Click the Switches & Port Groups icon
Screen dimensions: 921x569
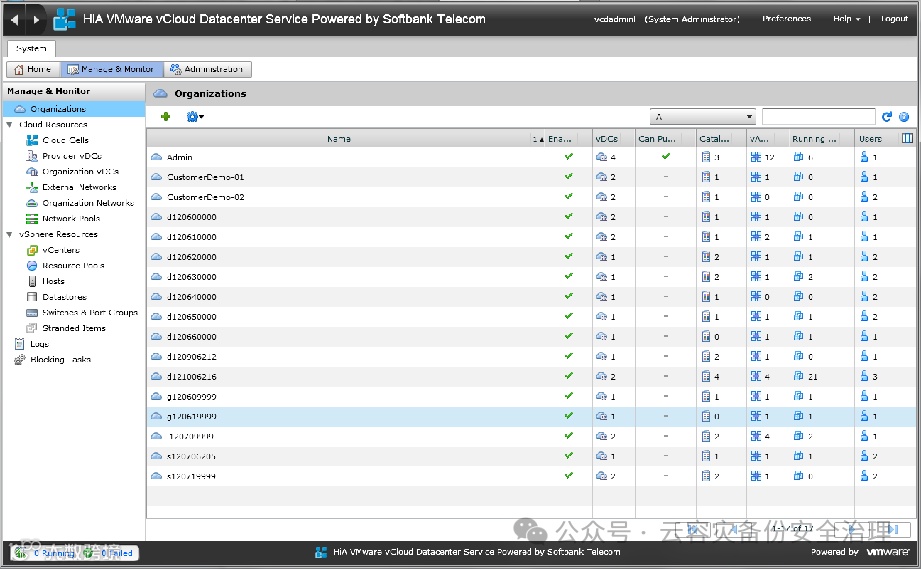32,312
